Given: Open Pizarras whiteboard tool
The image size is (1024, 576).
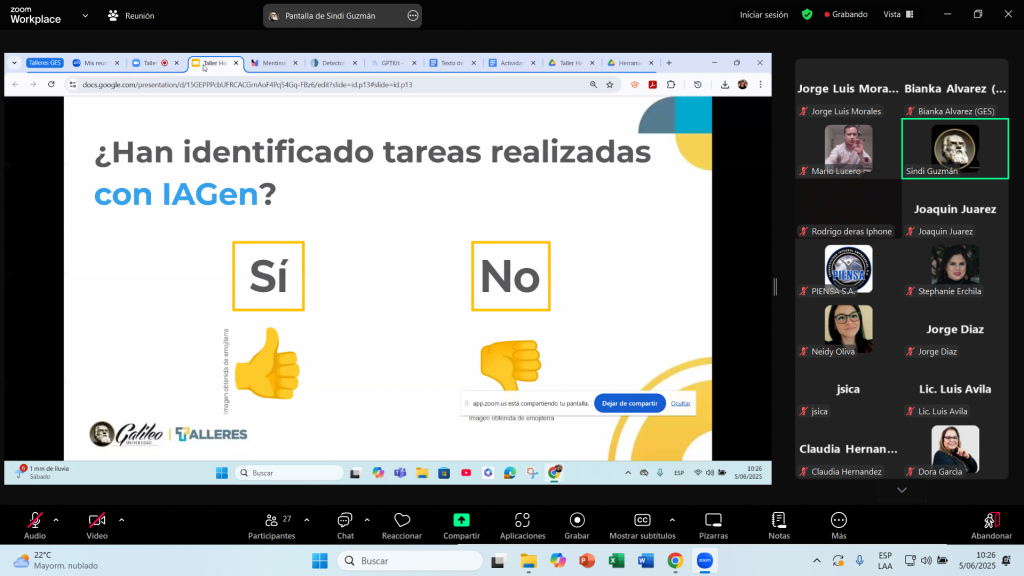Looking at the screenshot, I should (713, 521).
